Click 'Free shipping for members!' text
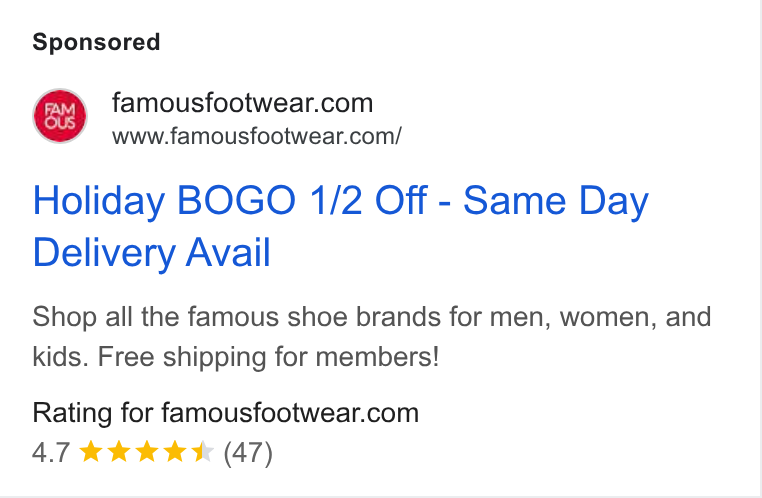This screenshot has height=498, width=762. 268,357
